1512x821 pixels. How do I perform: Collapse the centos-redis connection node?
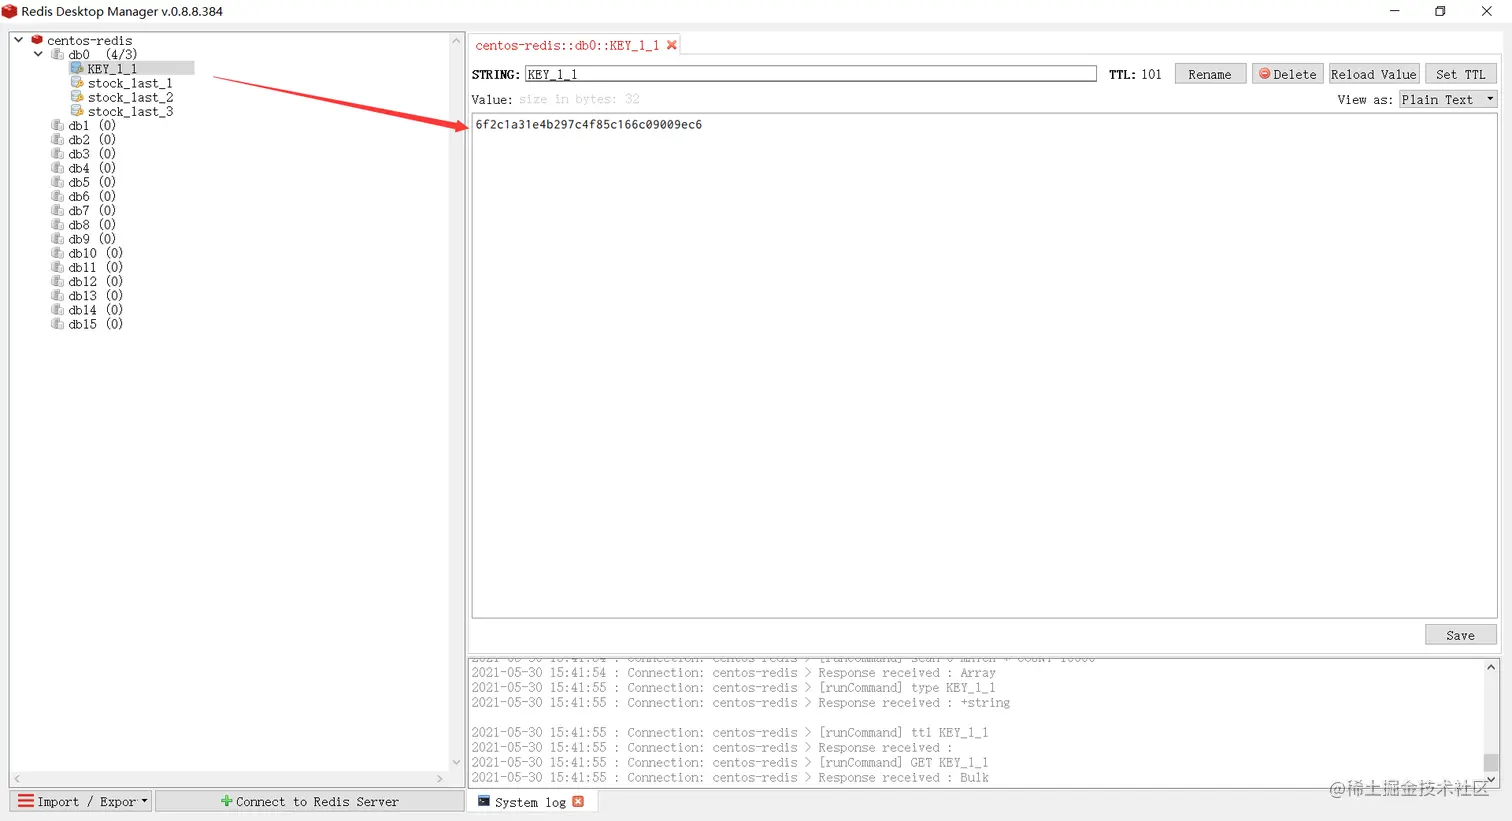18,40
